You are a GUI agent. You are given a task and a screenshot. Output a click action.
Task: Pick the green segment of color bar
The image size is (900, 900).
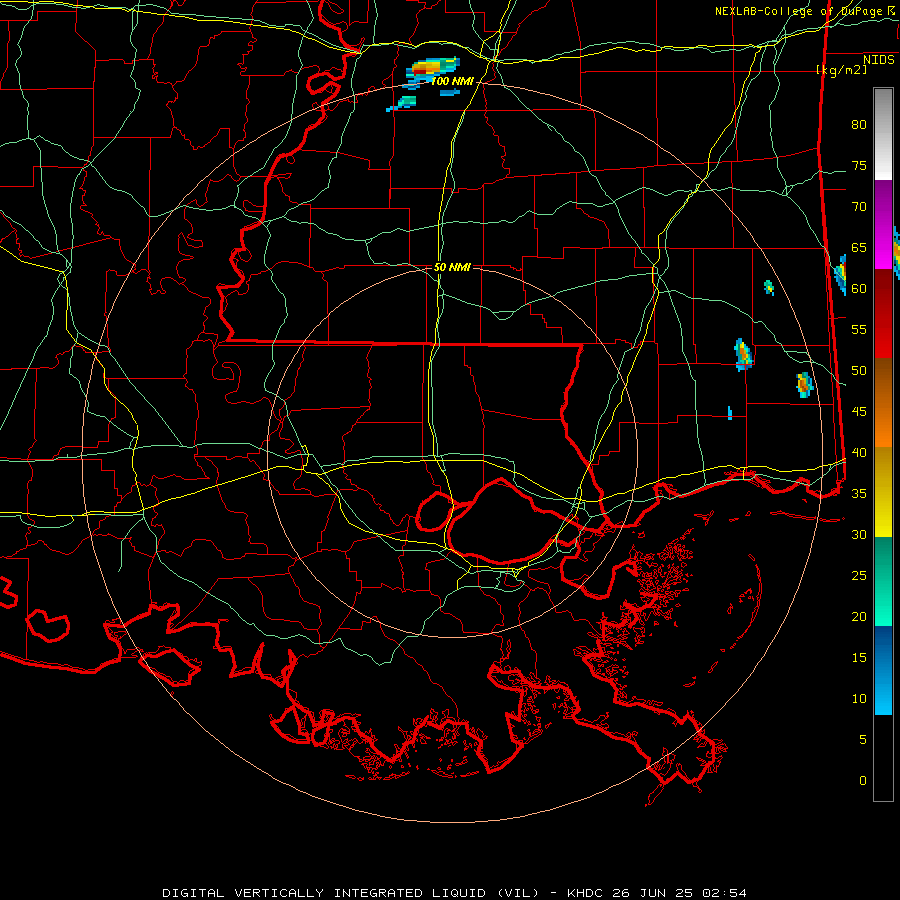tap(883, 581)
